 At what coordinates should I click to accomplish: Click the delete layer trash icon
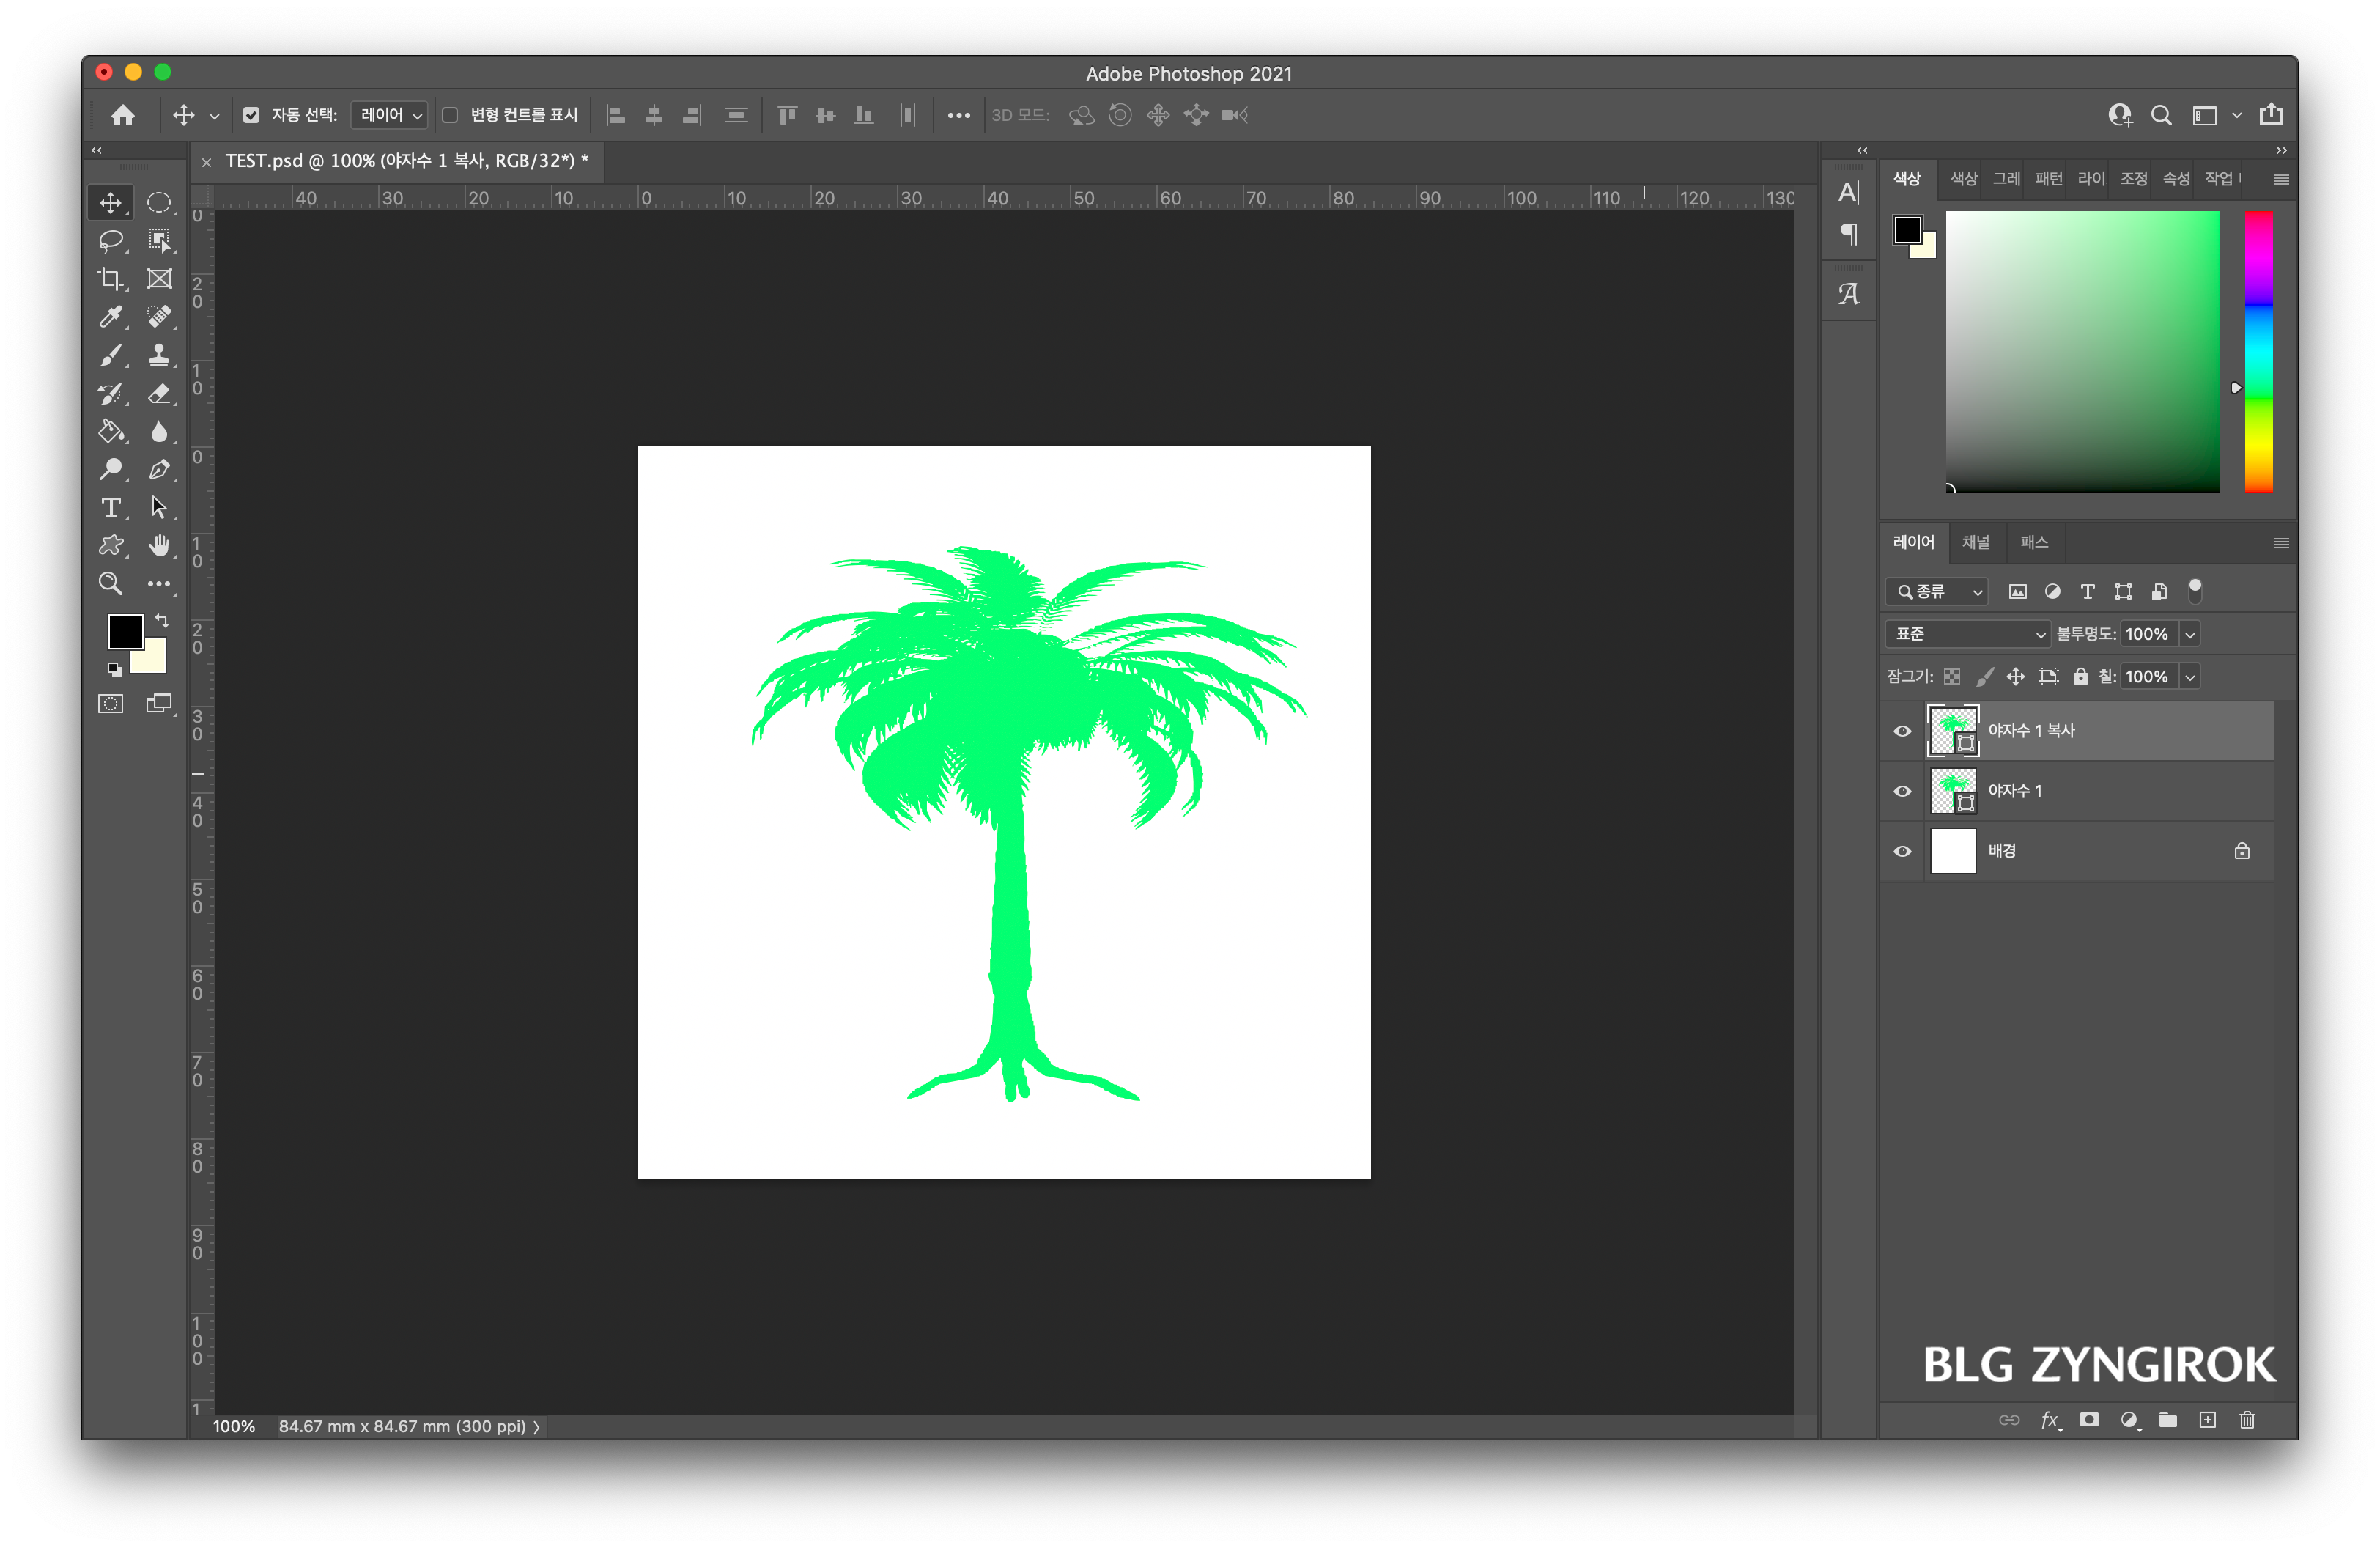point(2247,1420)
